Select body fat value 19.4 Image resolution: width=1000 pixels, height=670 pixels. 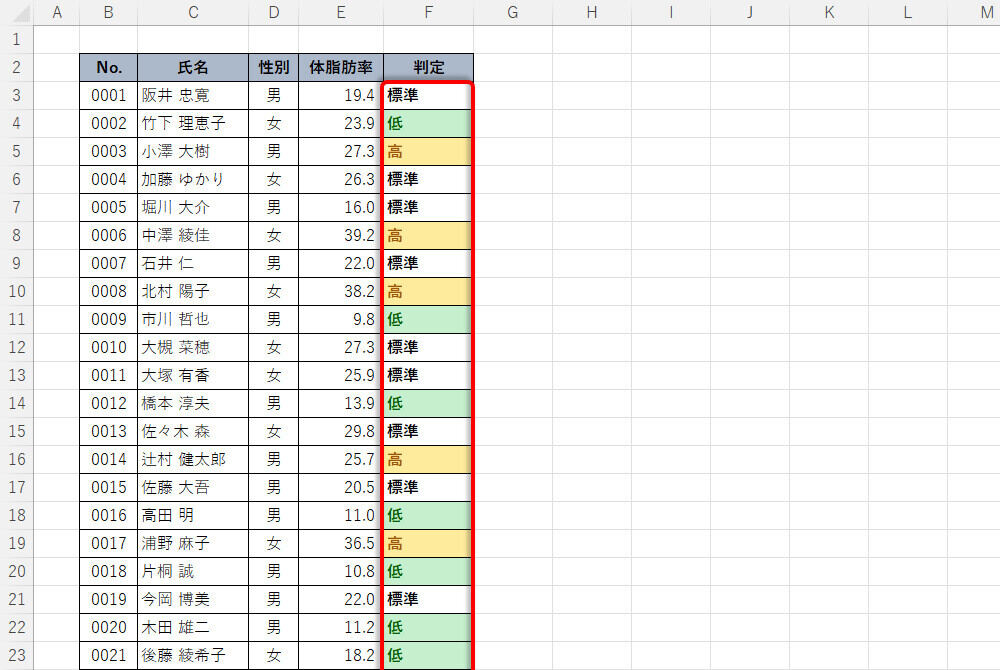coord(341,96)
